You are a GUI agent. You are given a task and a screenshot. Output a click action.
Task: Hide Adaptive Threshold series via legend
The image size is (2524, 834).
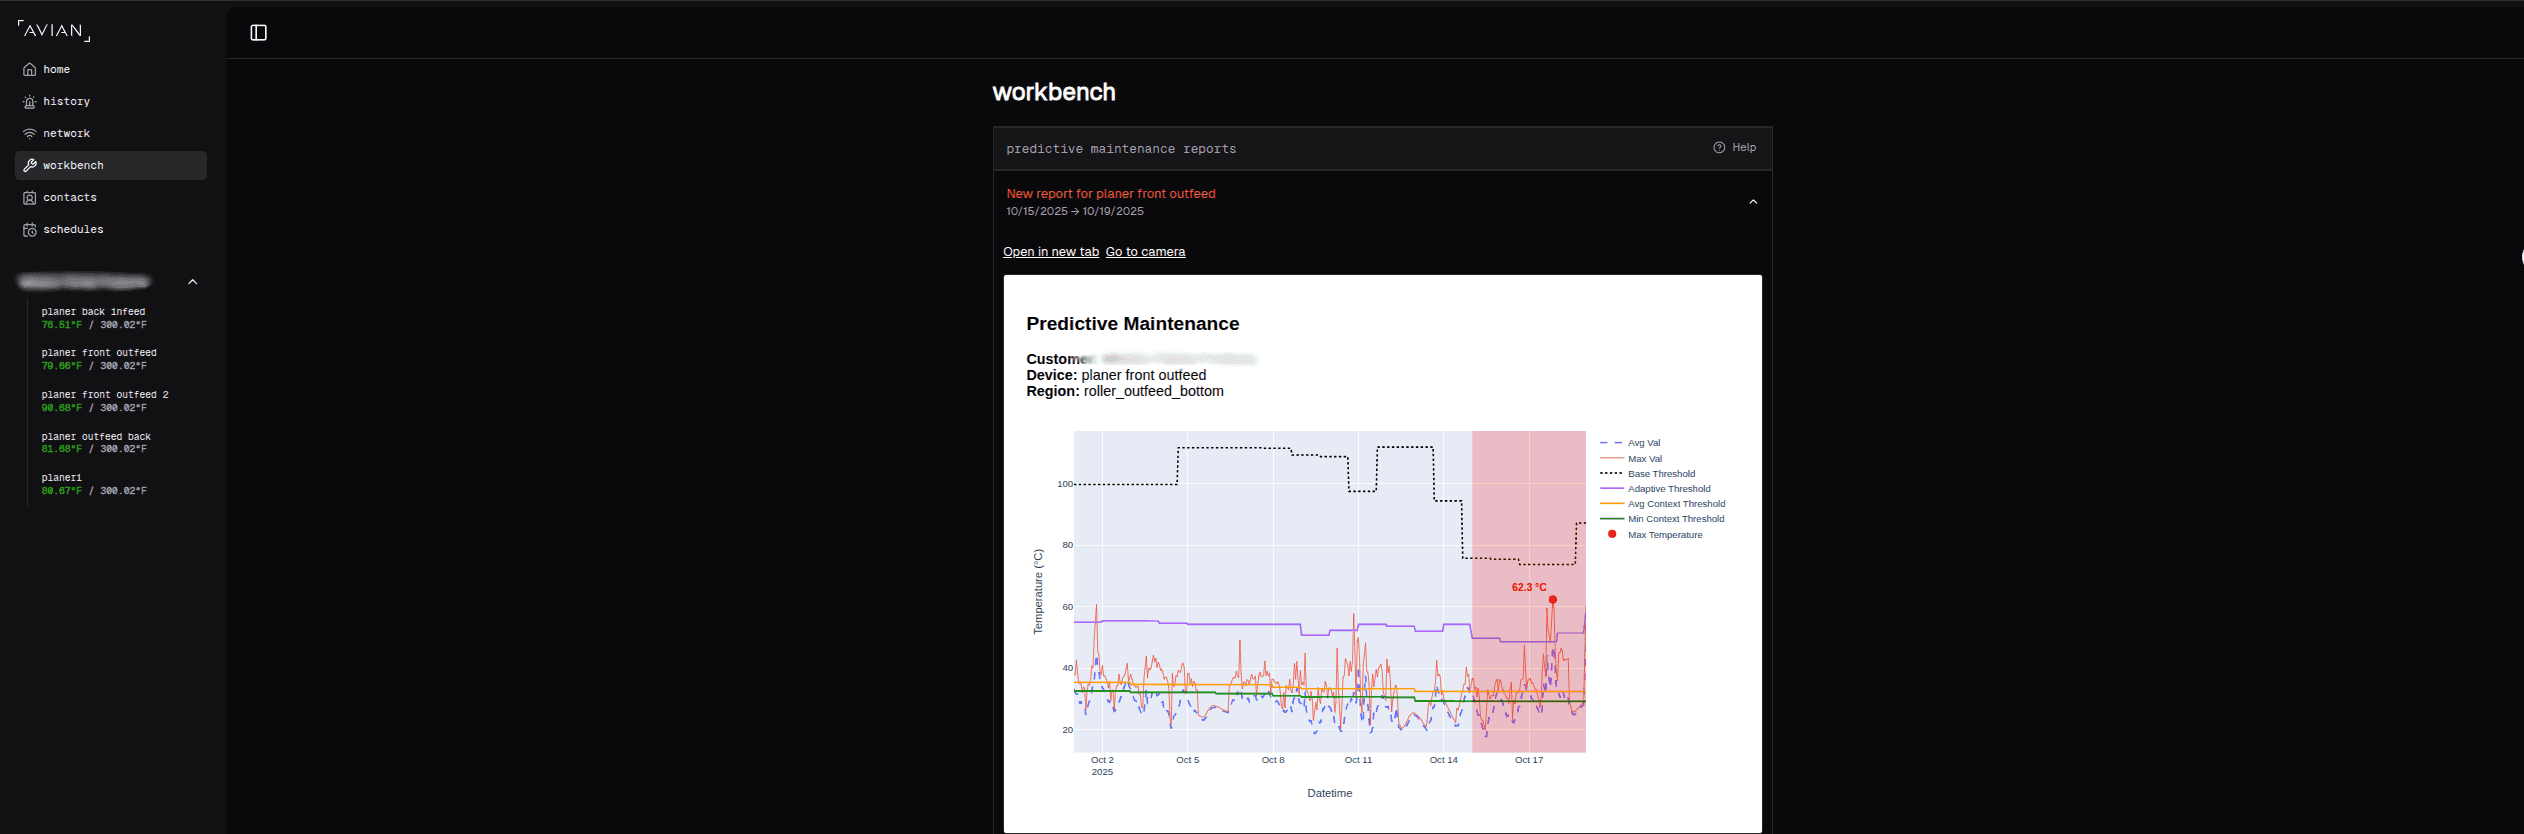pos(1668,489)
